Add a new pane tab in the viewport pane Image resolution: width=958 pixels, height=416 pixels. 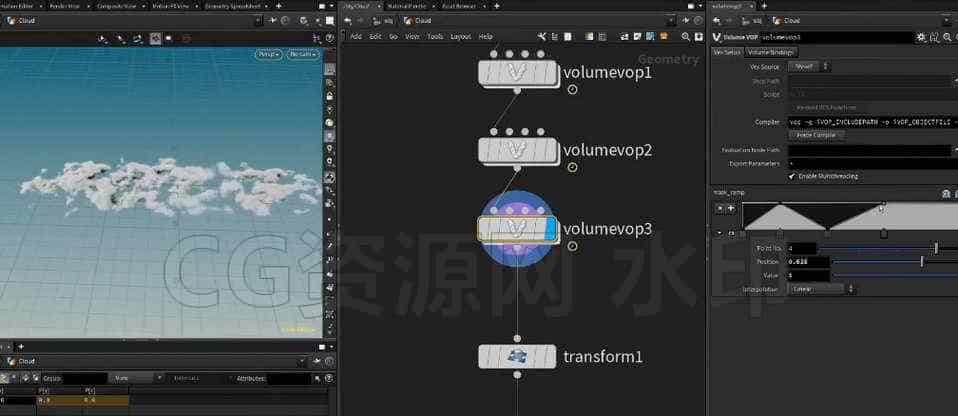[279, 5]
